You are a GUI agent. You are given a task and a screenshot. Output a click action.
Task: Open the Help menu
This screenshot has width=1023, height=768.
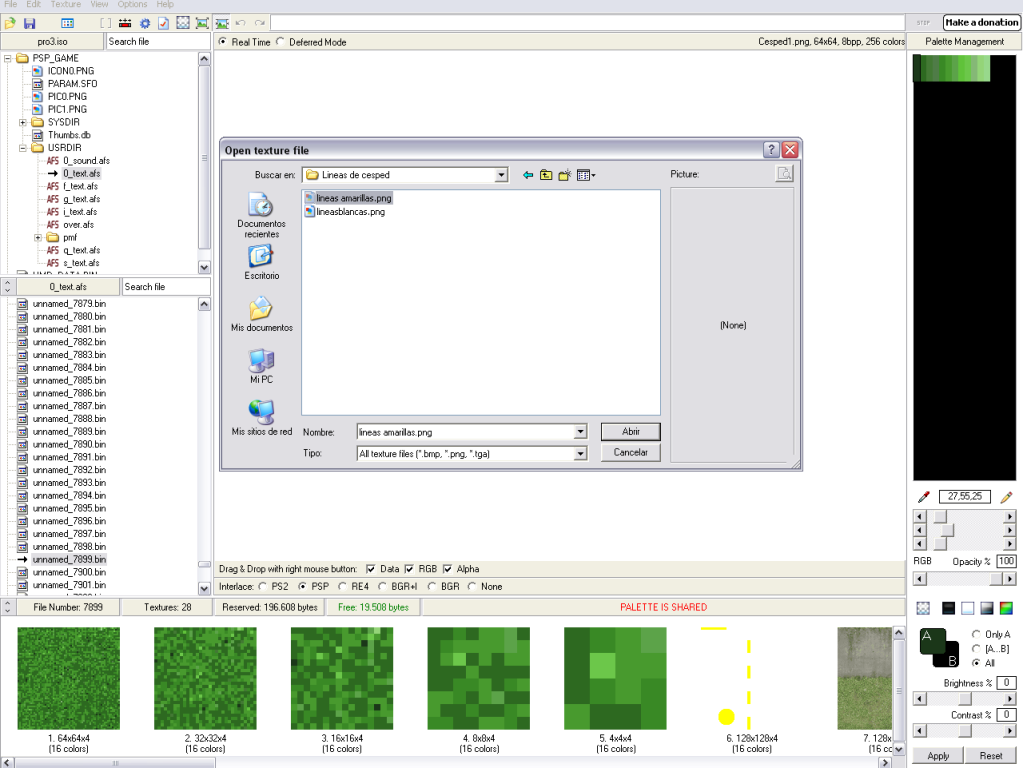[x=165, y=5]
